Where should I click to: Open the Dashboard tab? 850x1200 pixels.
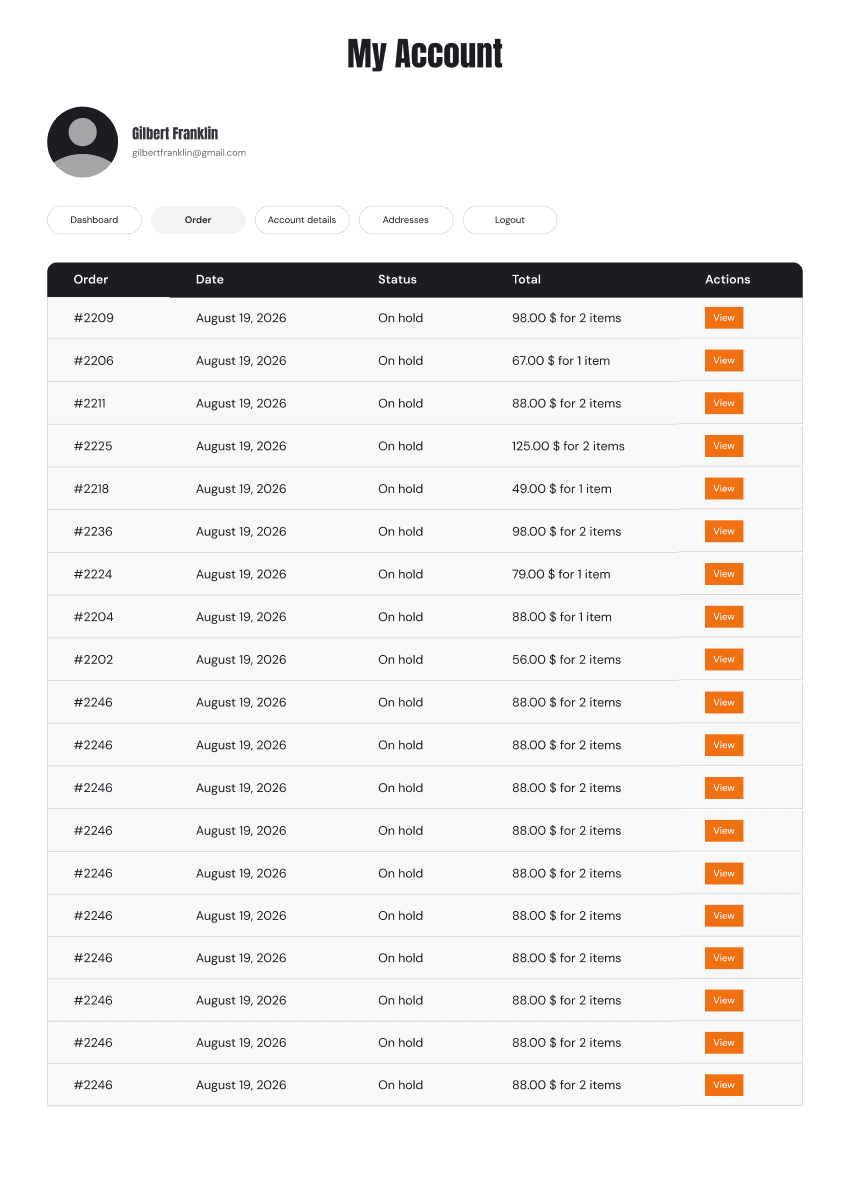point(94,220)
